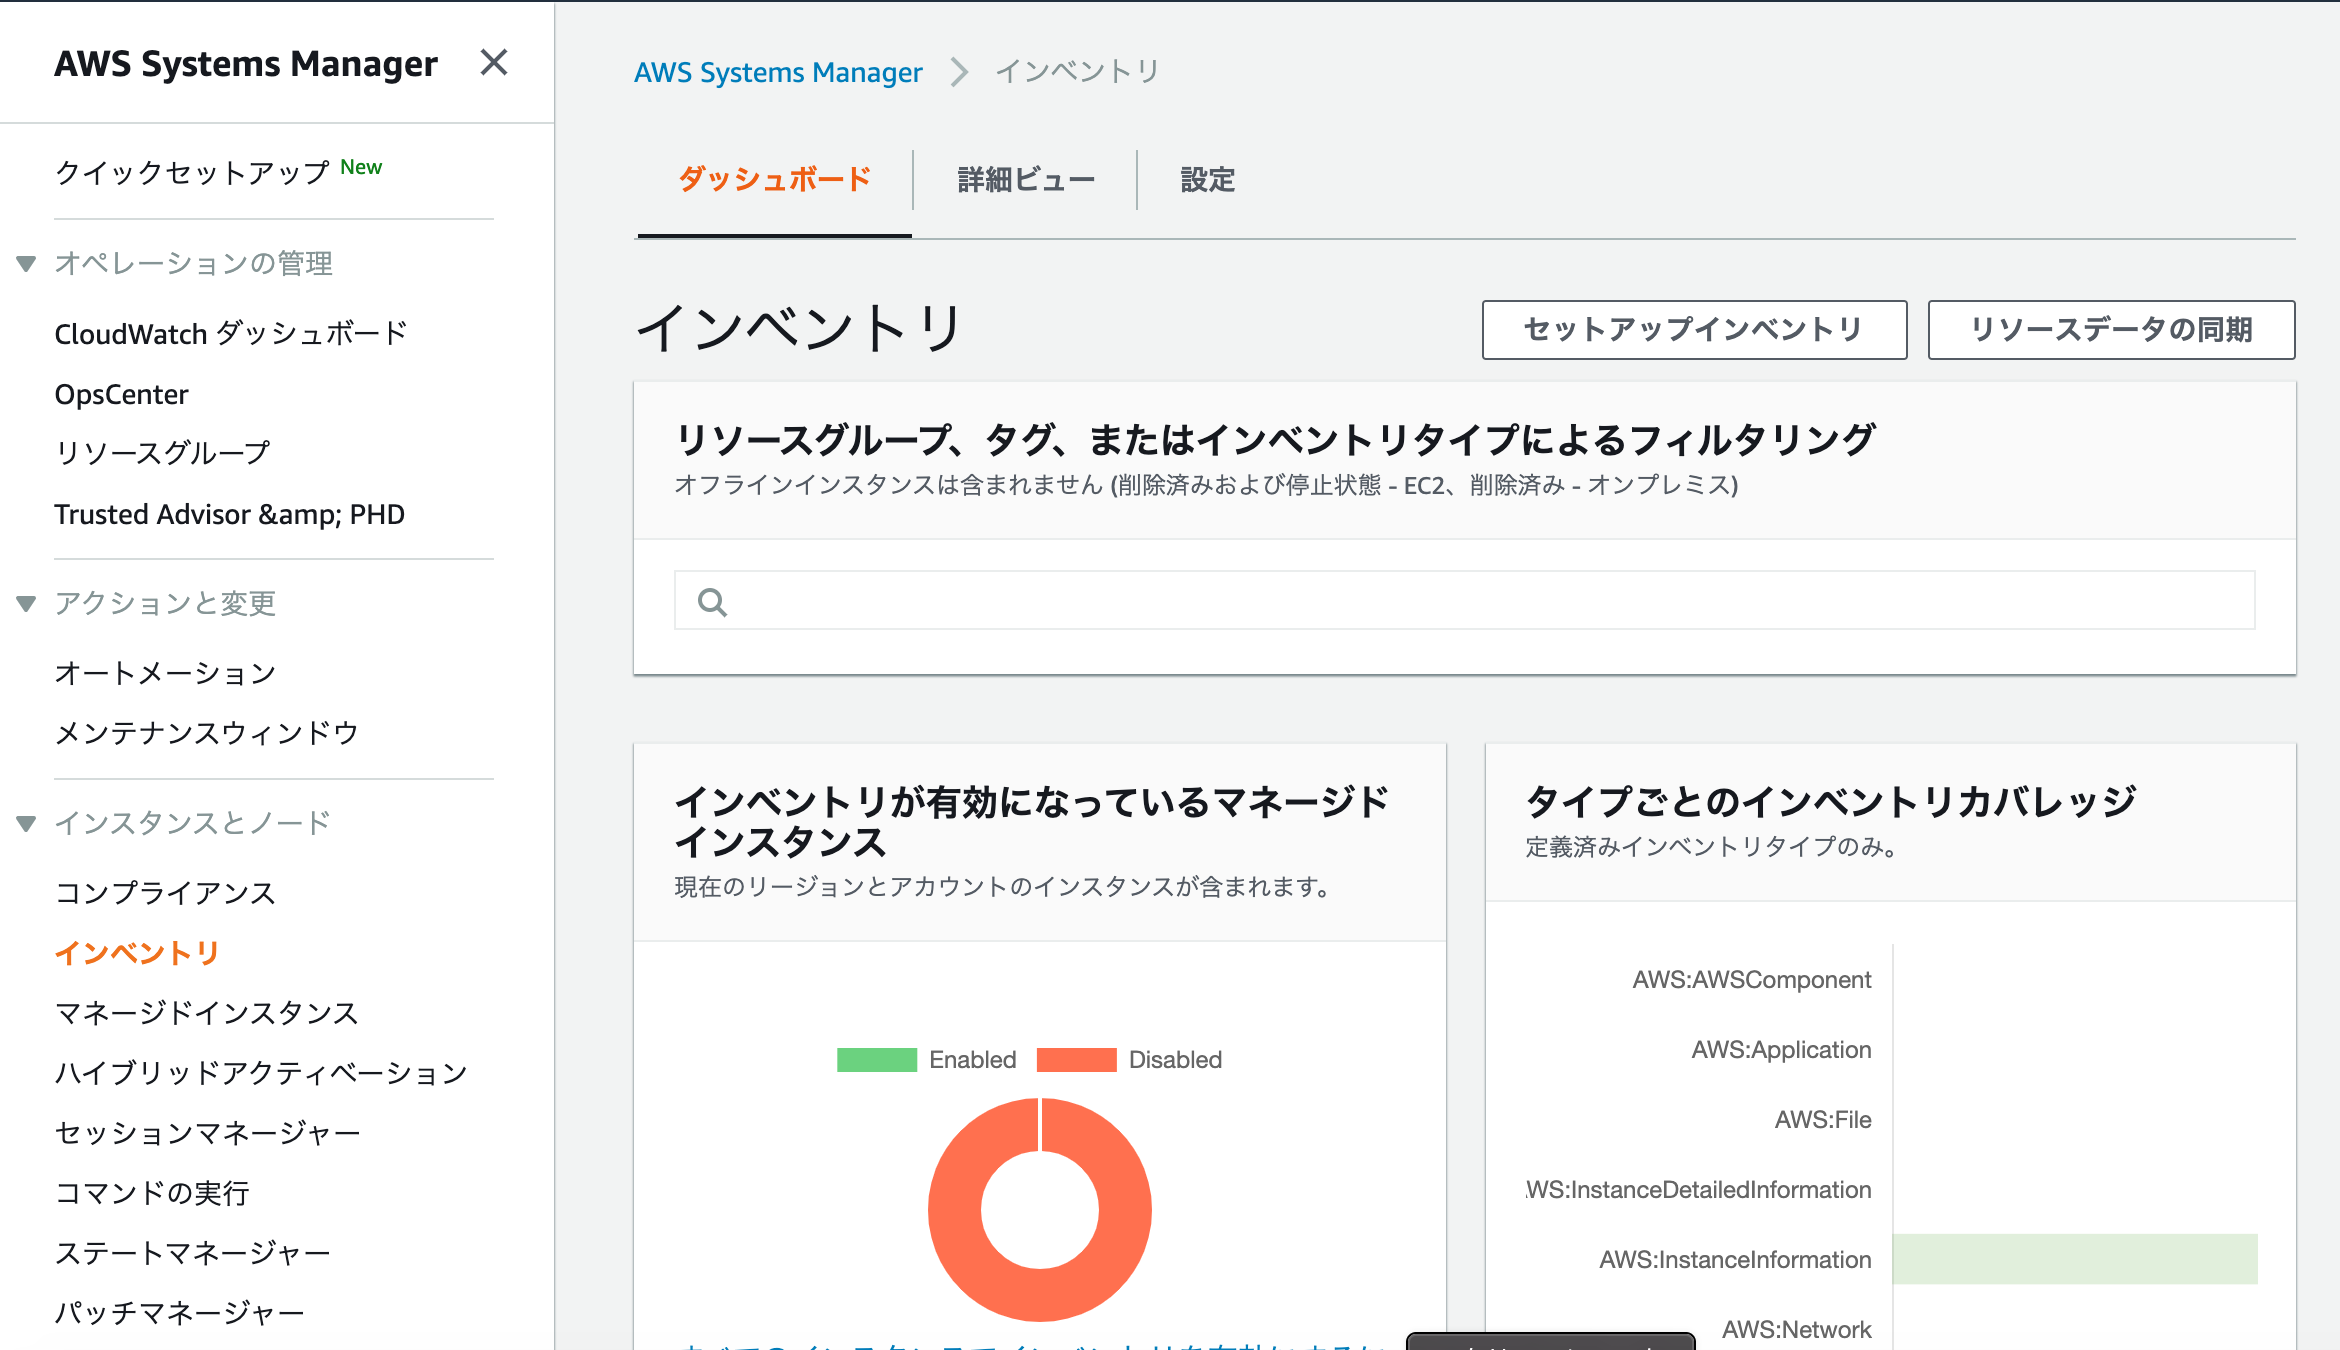Open コマンドの実行 in the sidebar

pyautogui.click(x=152, y=1193)
